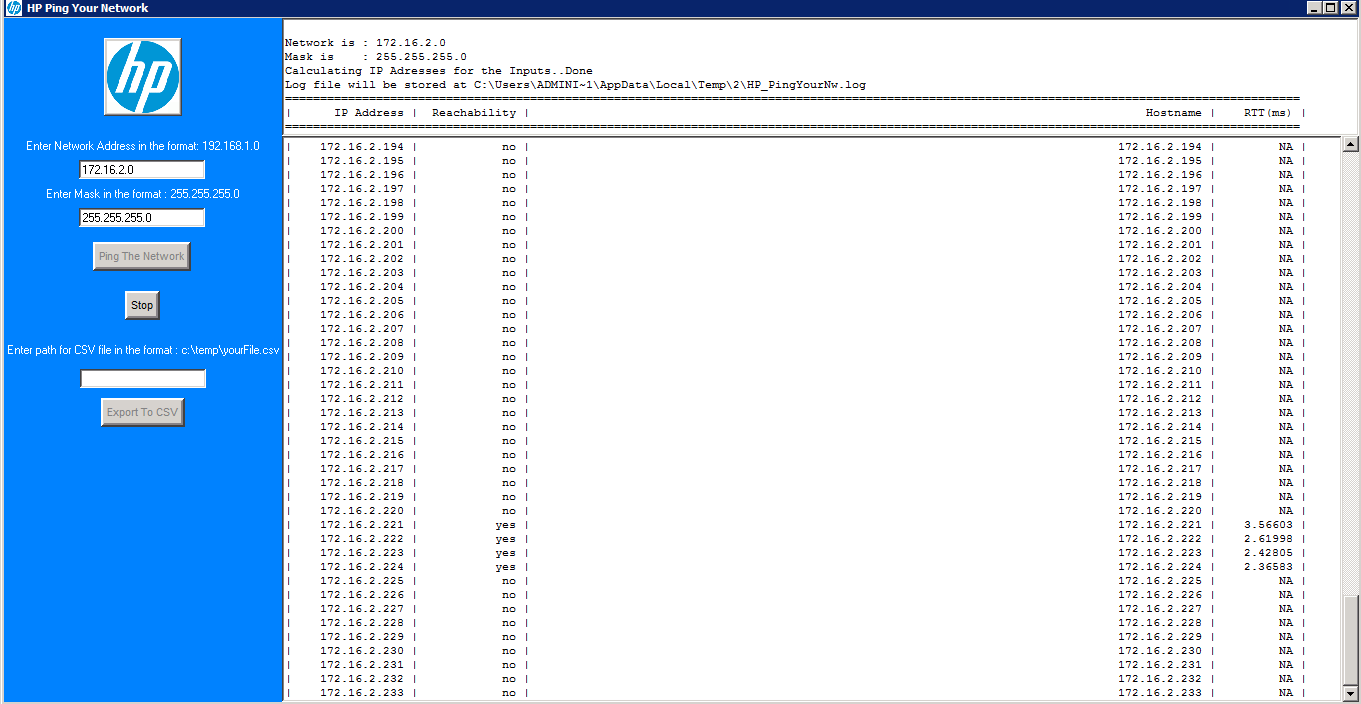Click the Export To CSV button
Screen dimensions: 1361x704
click(x=142, y=412)
